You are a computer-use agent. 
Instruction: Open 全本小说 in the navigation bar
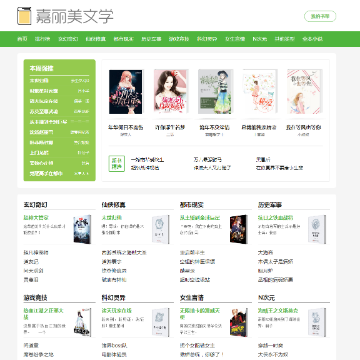pyautogui.click(x=312, y=39)
